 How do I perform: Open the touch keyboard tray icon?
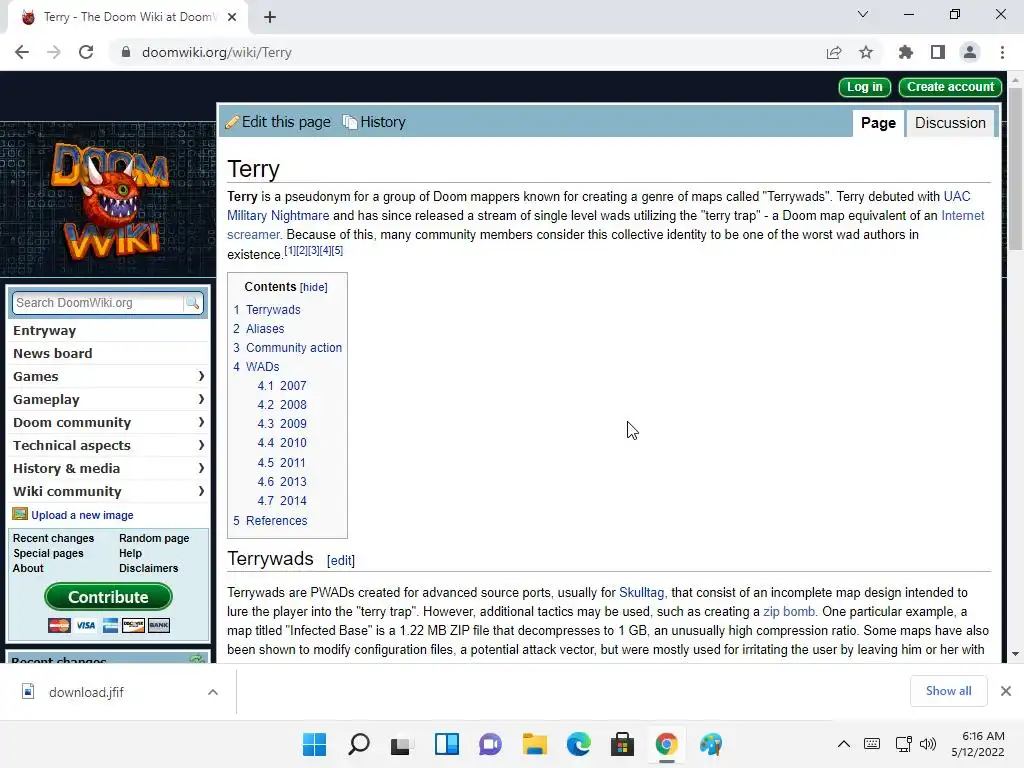872,744
